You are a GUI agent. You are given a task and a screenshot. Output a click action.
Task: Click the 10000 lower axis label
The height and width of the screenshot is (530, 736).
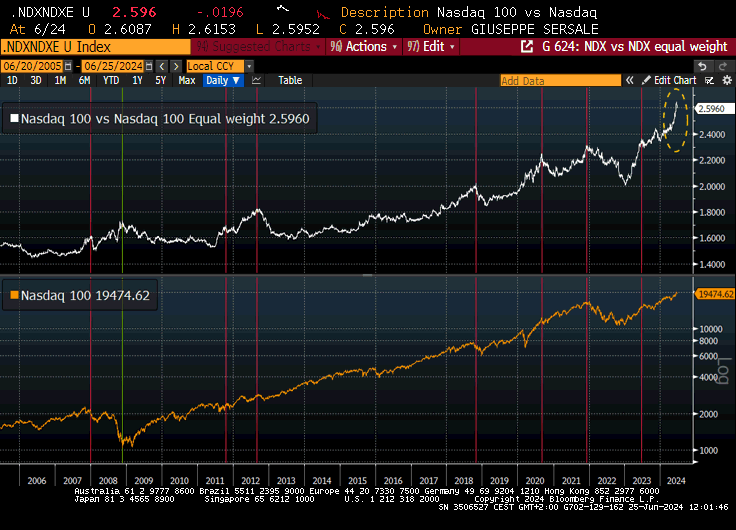pos(711,329)
